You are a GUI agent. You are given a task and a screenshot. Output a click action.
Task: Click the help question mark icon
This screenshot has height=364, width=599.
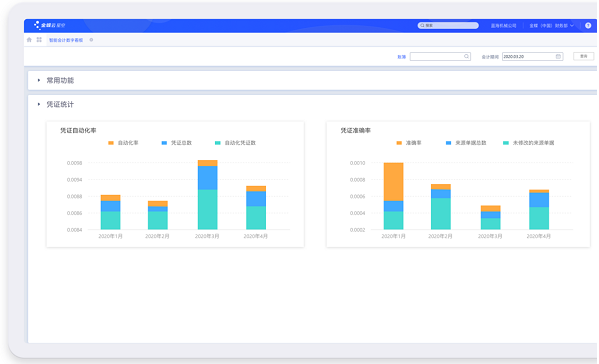[x=588, y=25]
